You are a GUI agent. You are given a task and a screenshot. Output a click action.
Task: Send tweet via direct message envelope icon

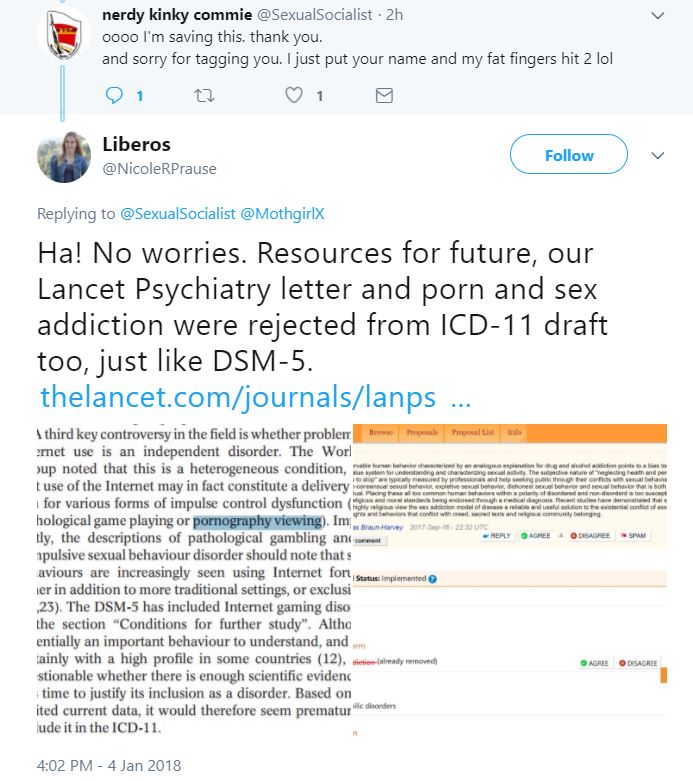(x=384, y=95)
